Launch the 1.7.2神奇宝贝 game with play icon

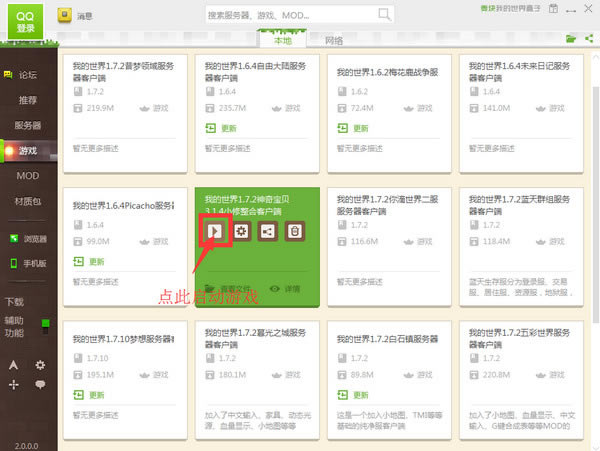click(214, 231)
